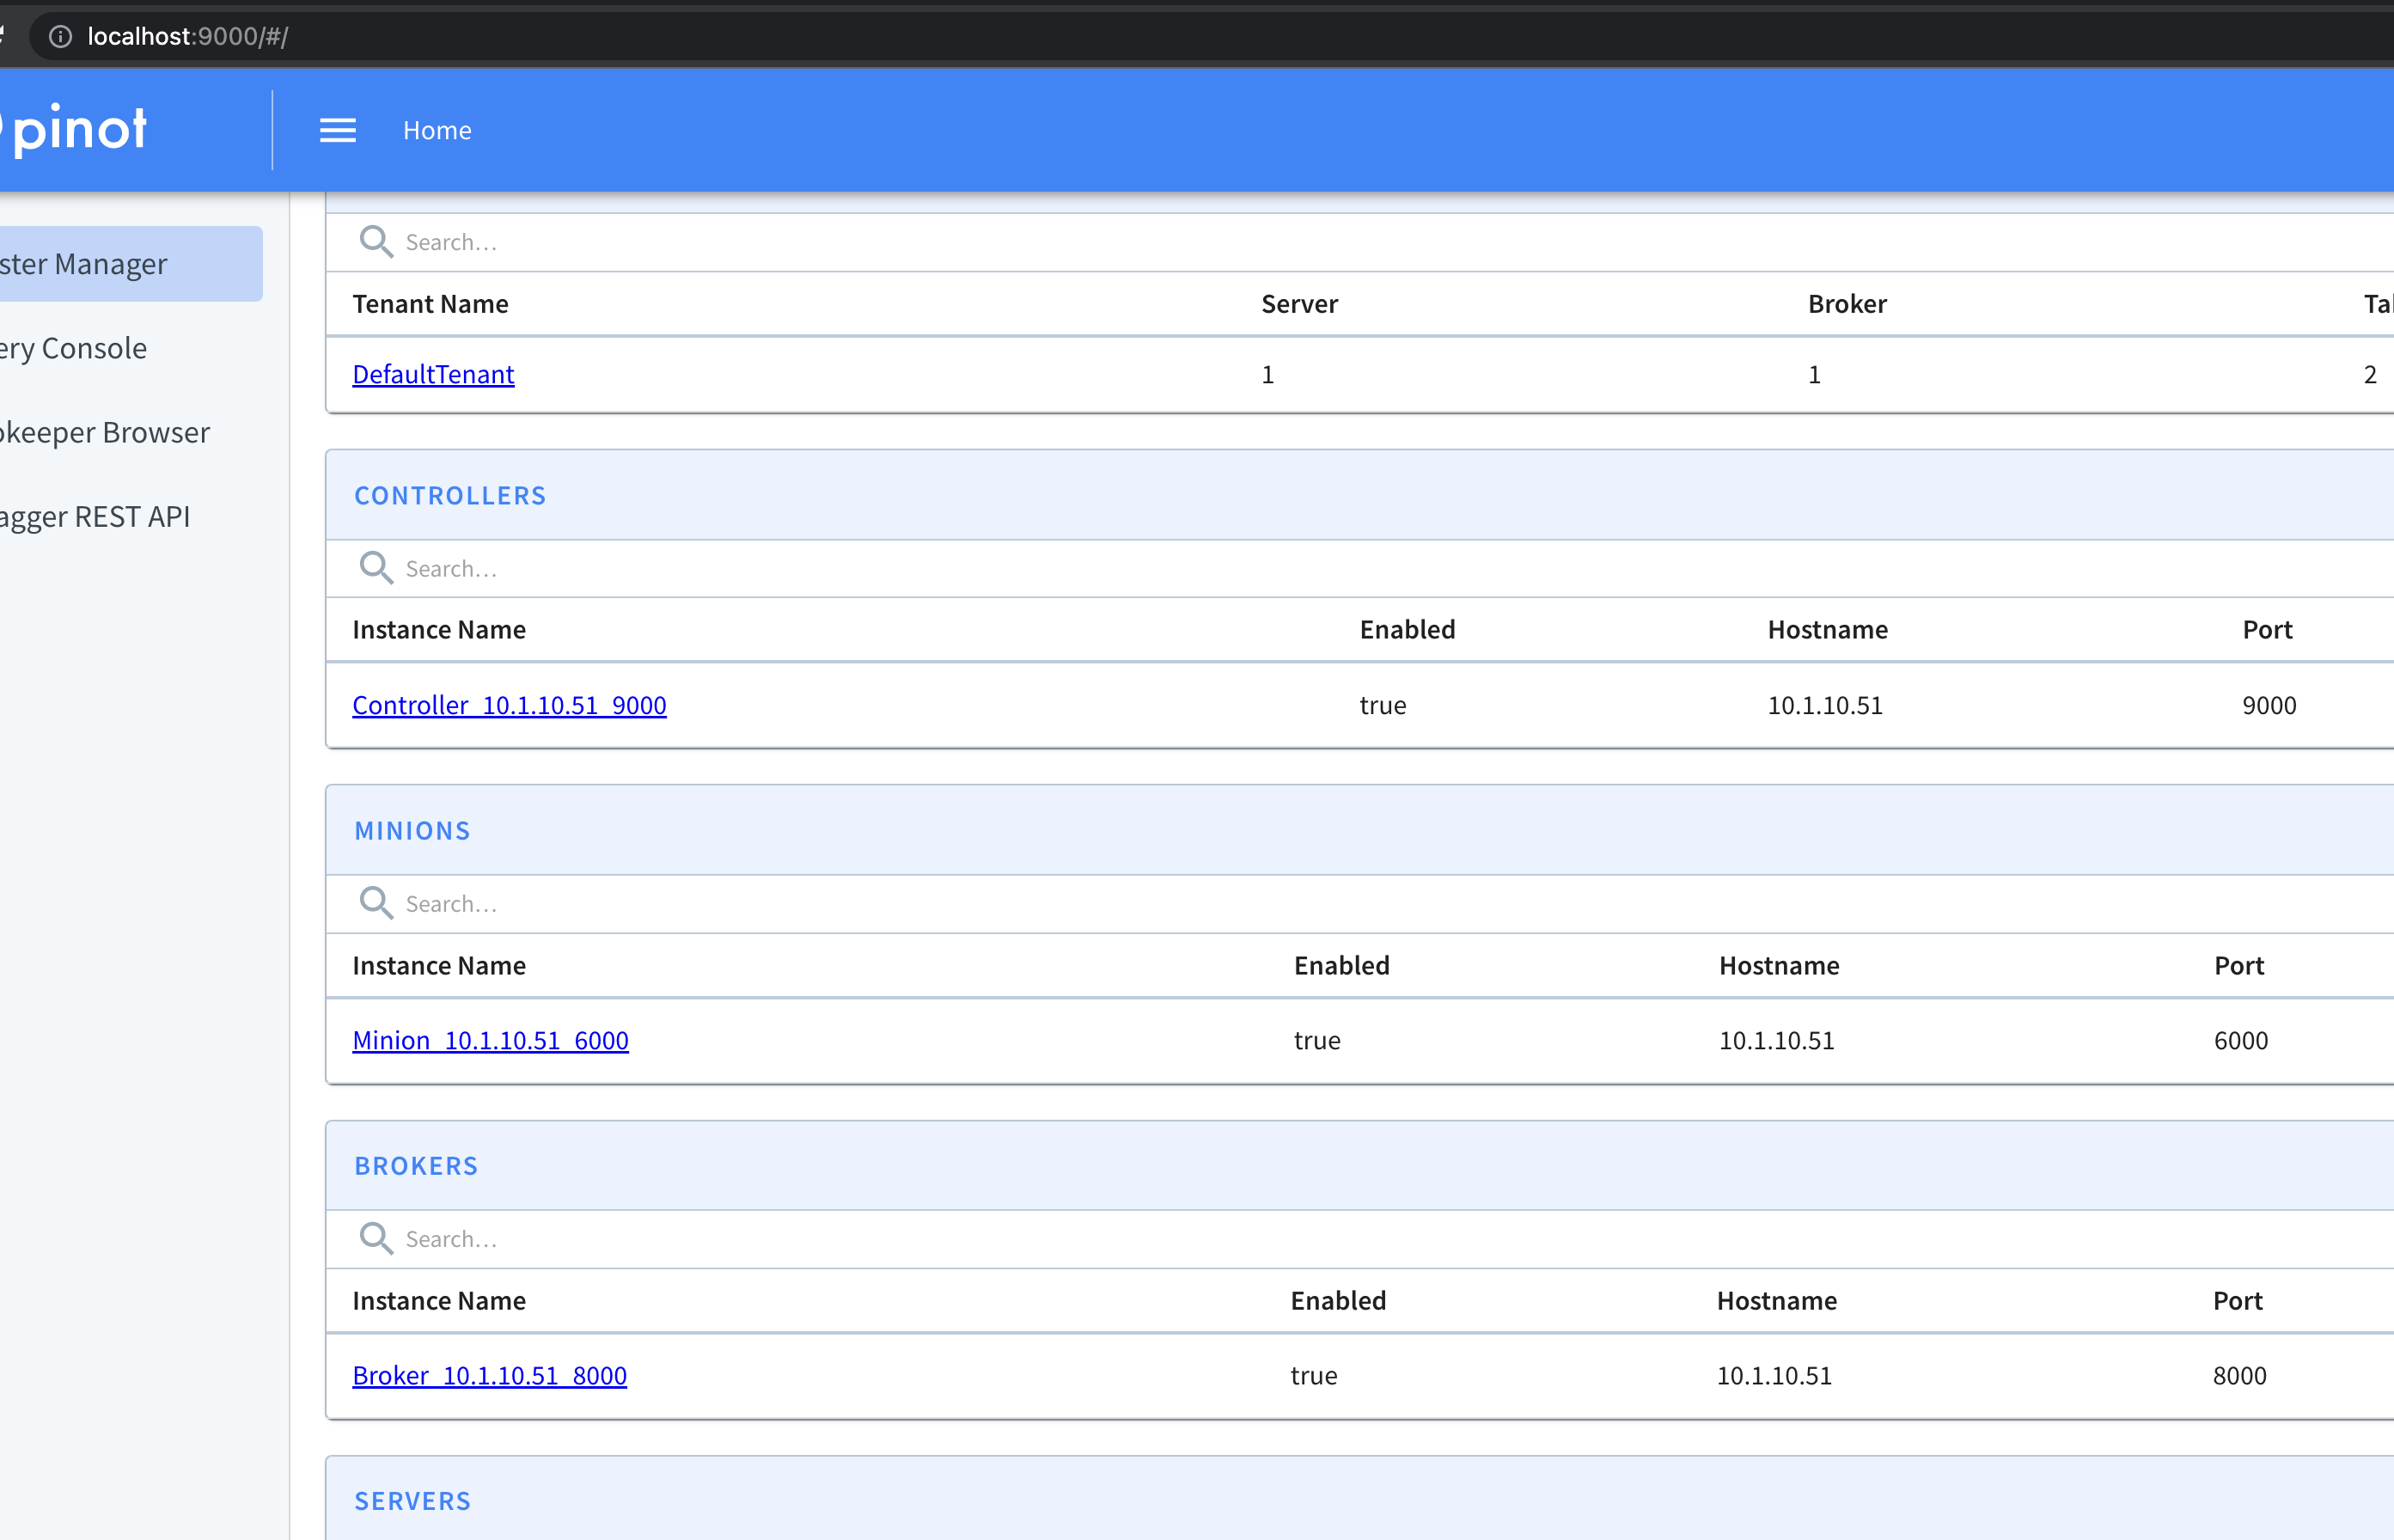Open the Swagger REST API sidebar item

click(95, 517)
